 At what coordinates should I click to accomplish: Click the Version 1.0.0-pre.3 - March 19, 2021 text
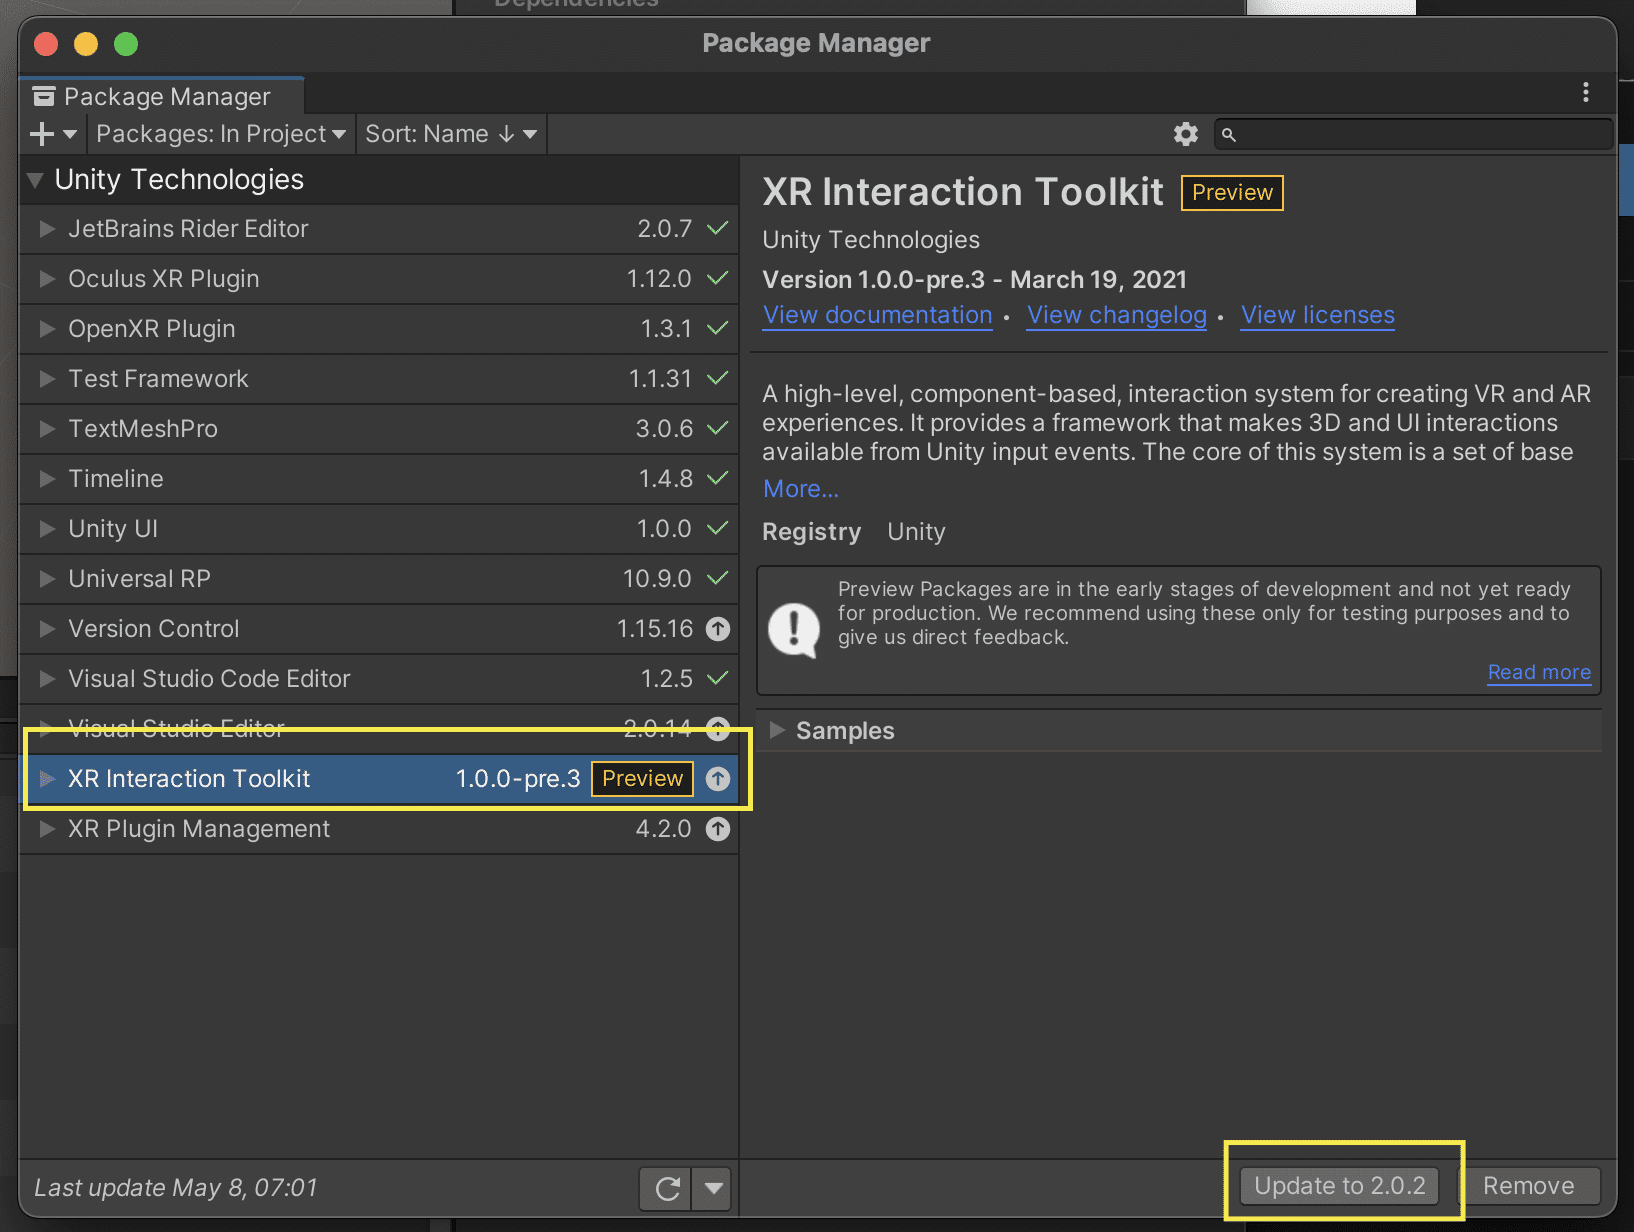point(974,280)
